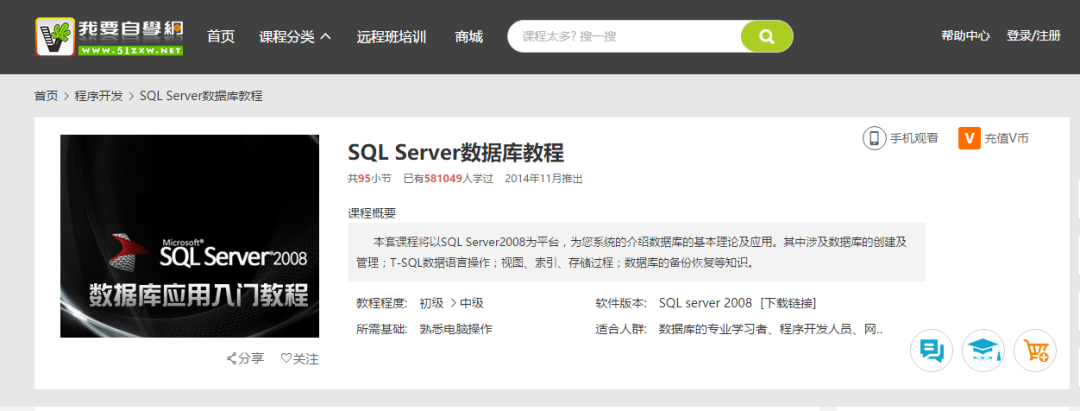This screenshot has height=411, width=1080.
Task: Toggle the 关注 heart follow button
Action: point(300,359)
